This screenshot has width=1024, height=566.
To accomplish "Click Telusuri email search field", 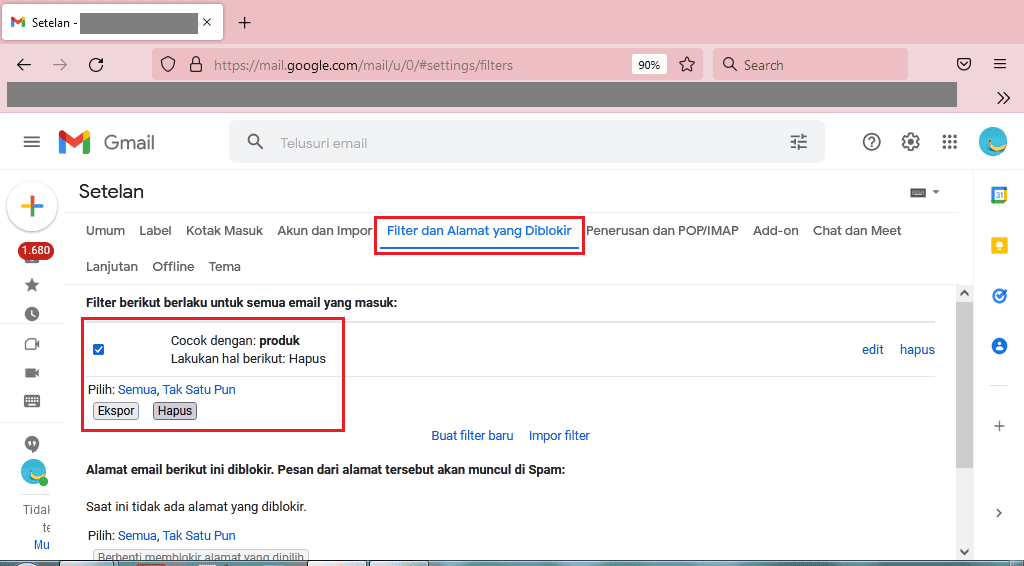I will (x=528, y=142).
